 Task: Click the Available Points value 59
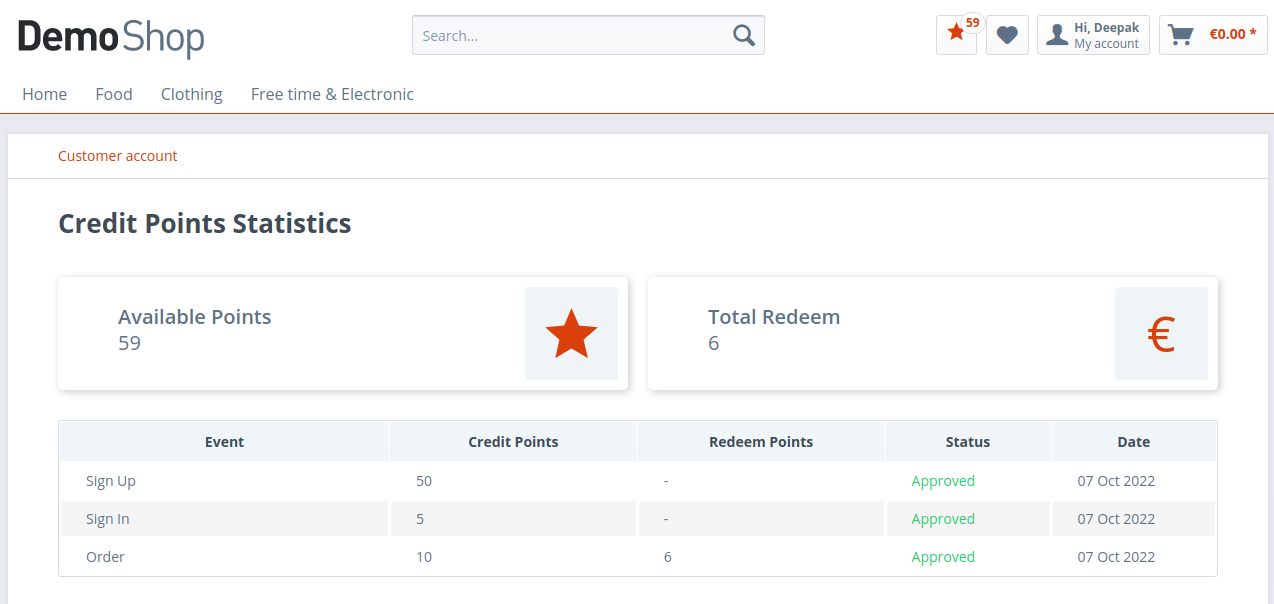click(x=130, y=343)
